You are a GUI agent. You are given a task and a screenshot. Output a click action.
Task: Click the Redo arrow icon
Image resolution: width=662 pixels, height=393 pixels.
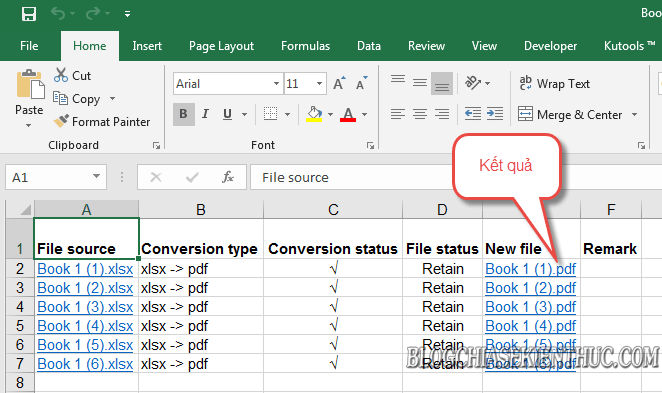pyautogui.click(x=93, y=14)
